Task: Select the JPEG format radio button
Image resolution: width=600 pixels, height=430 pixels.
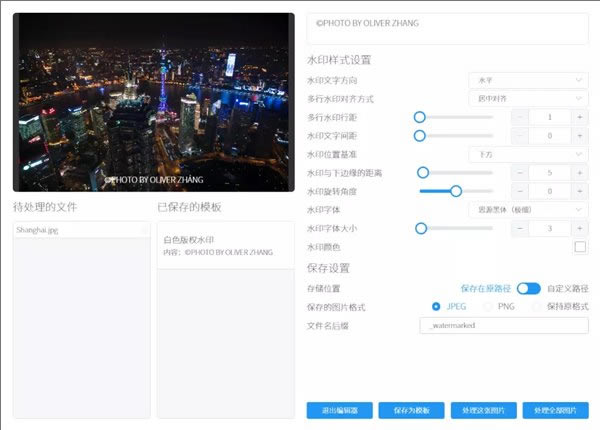Action: click(436, 306)
